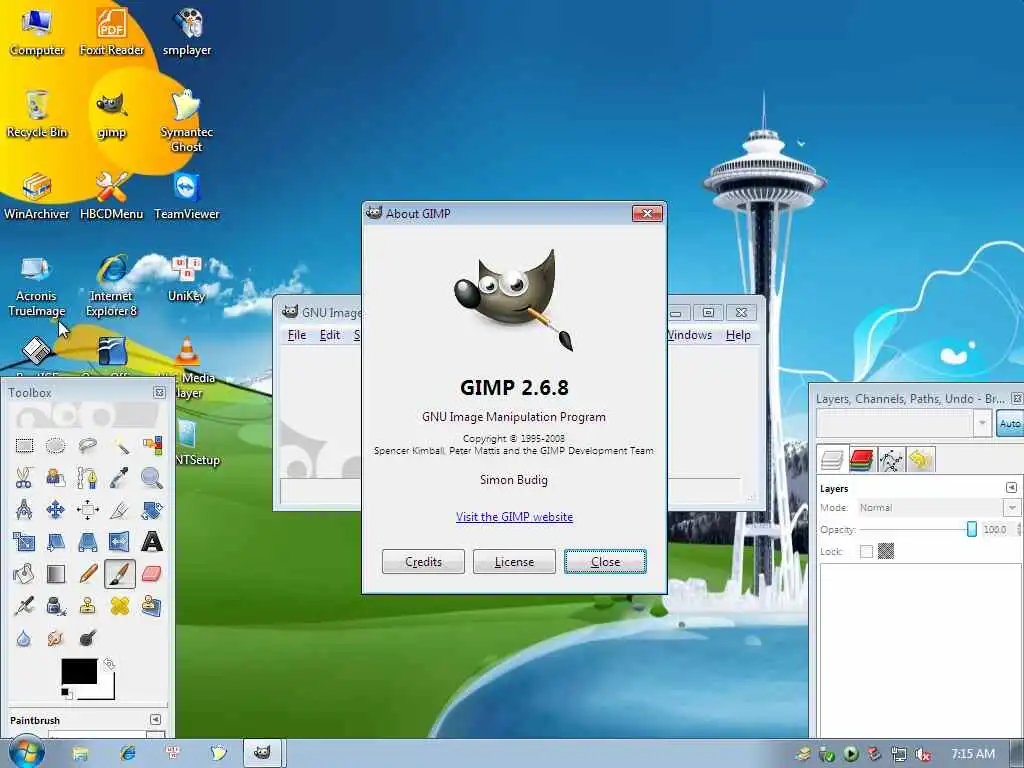Viewport: 1024px width, 768px height.
Task: Switch to the Paths tab in dock
Action: pos(891,460)
